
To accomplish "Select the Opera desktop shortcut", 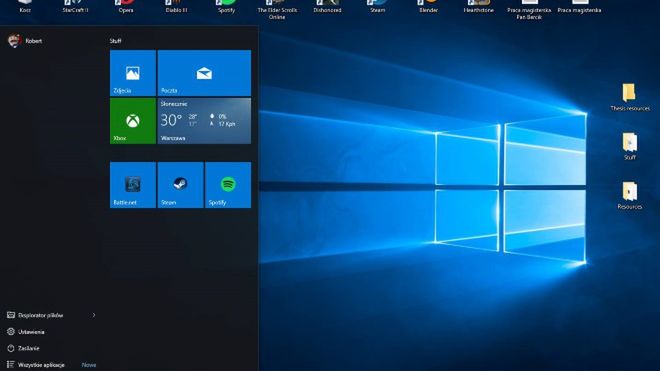I will pyautogui.click(x=125, y=6).
